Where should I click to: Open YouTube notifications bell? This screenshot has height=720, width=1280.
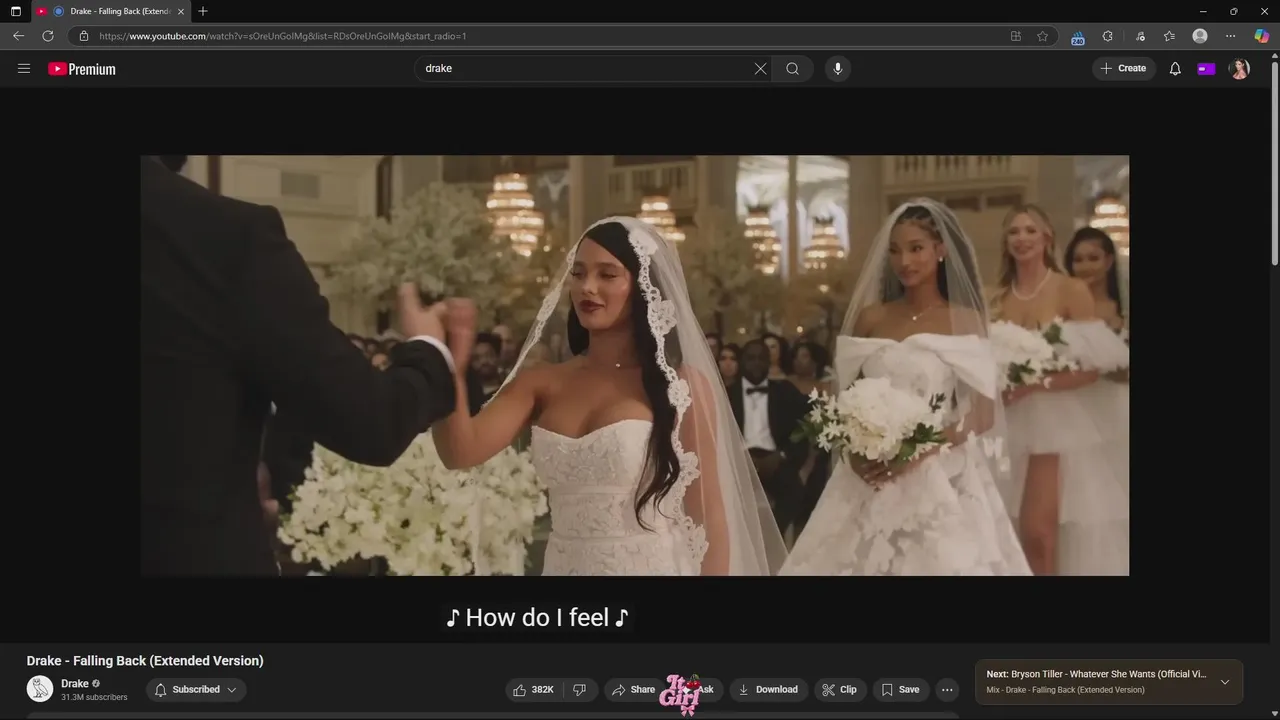point(1175,69)
